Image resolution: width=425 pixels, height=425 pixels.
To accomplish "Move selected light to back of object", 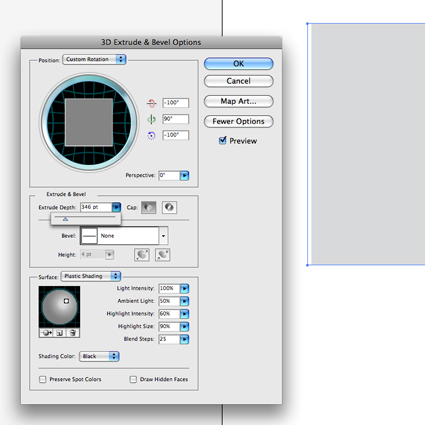I will (46, 333).
